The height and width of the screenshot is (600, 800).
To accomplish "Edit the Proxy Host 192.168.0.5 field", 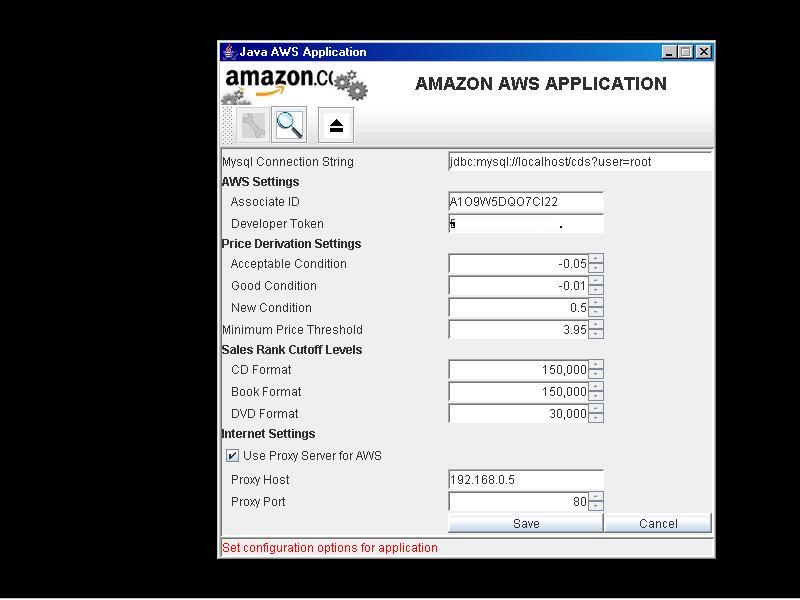I will pos(526,480).
